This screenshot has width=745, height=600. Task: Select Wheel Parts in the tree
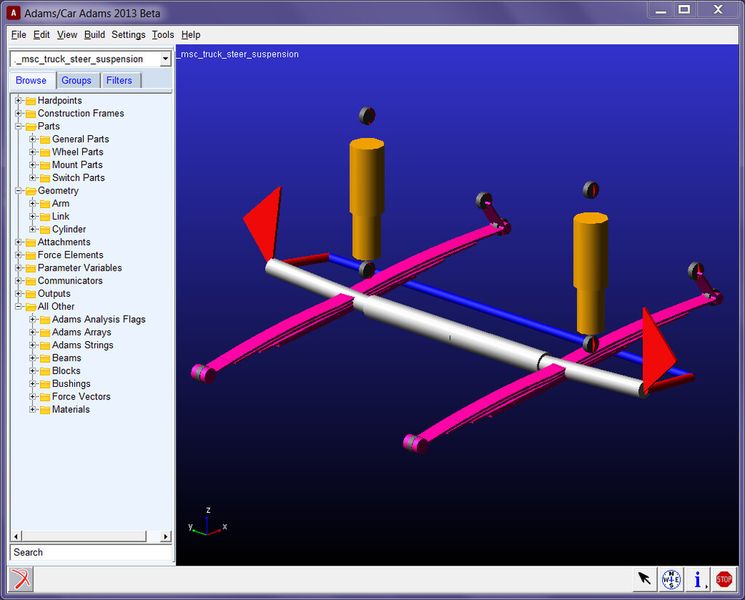pos(77,152)
